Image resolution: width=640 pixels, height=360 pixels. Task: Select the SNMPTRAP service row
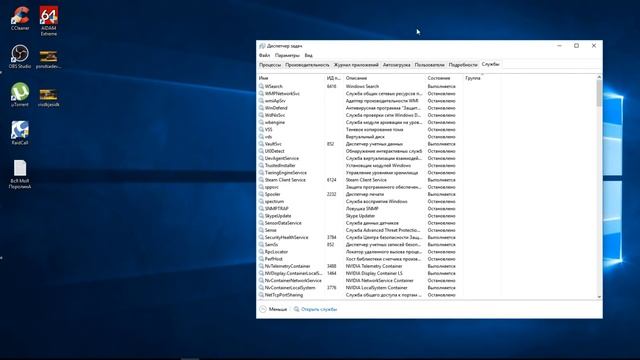(x=427, y=209)
